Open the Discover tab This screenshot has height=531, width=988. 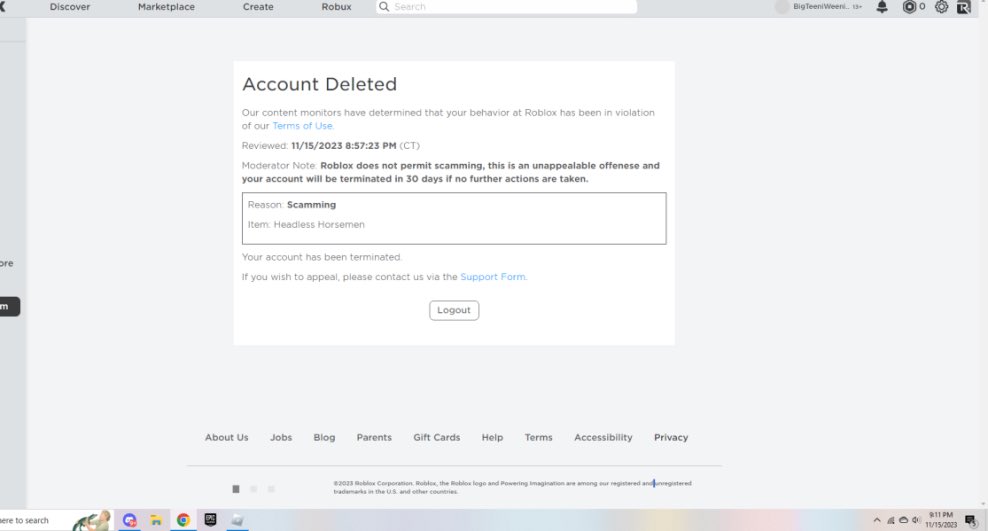(x=70, y=7)
